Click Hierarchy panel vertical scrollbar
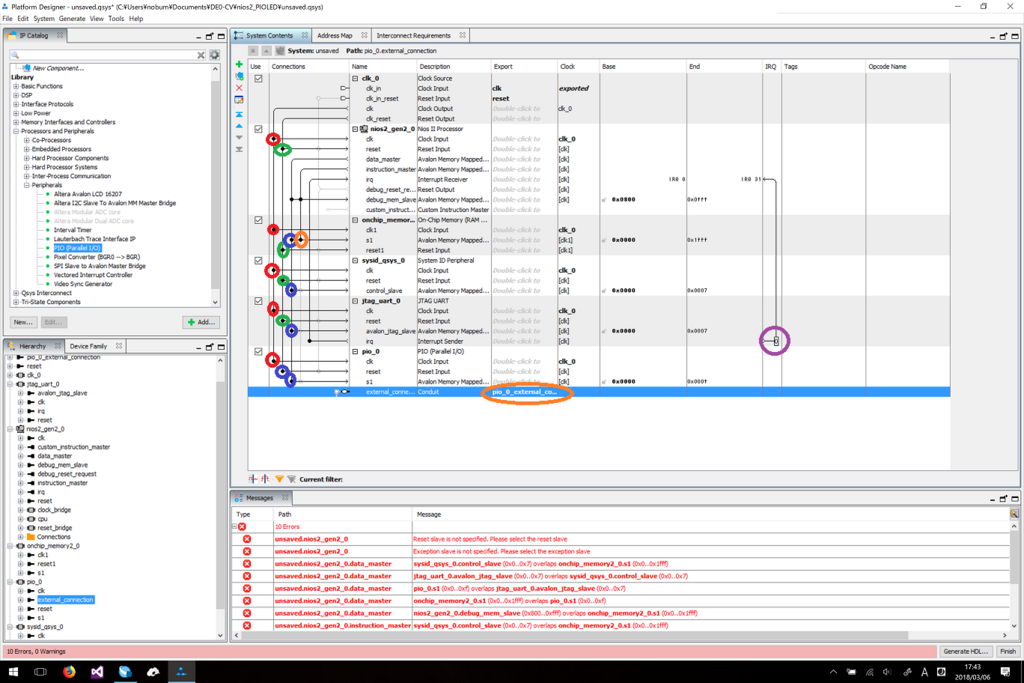 pyautogui.click(x=220, y=496)
